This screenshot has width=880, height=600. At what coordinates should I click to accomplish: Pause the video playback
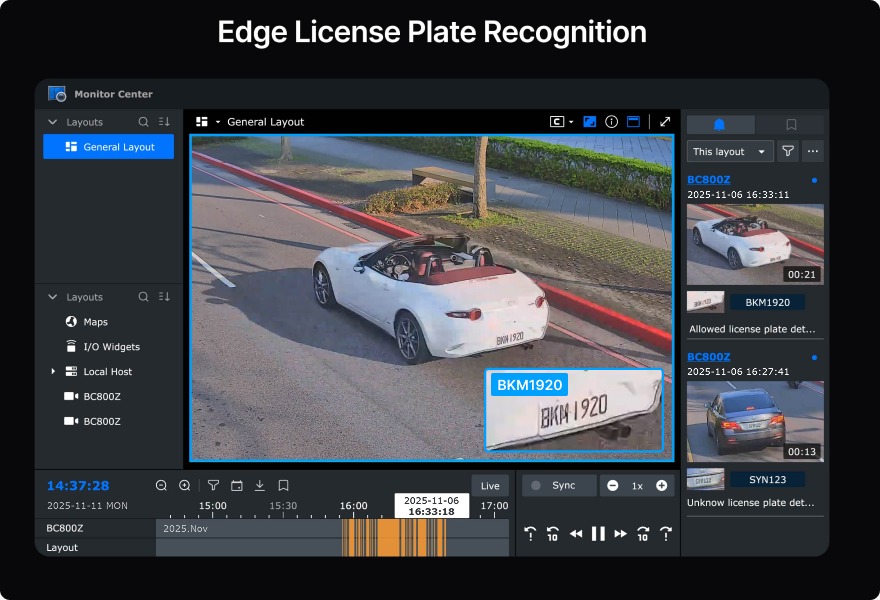coord(598,534)
